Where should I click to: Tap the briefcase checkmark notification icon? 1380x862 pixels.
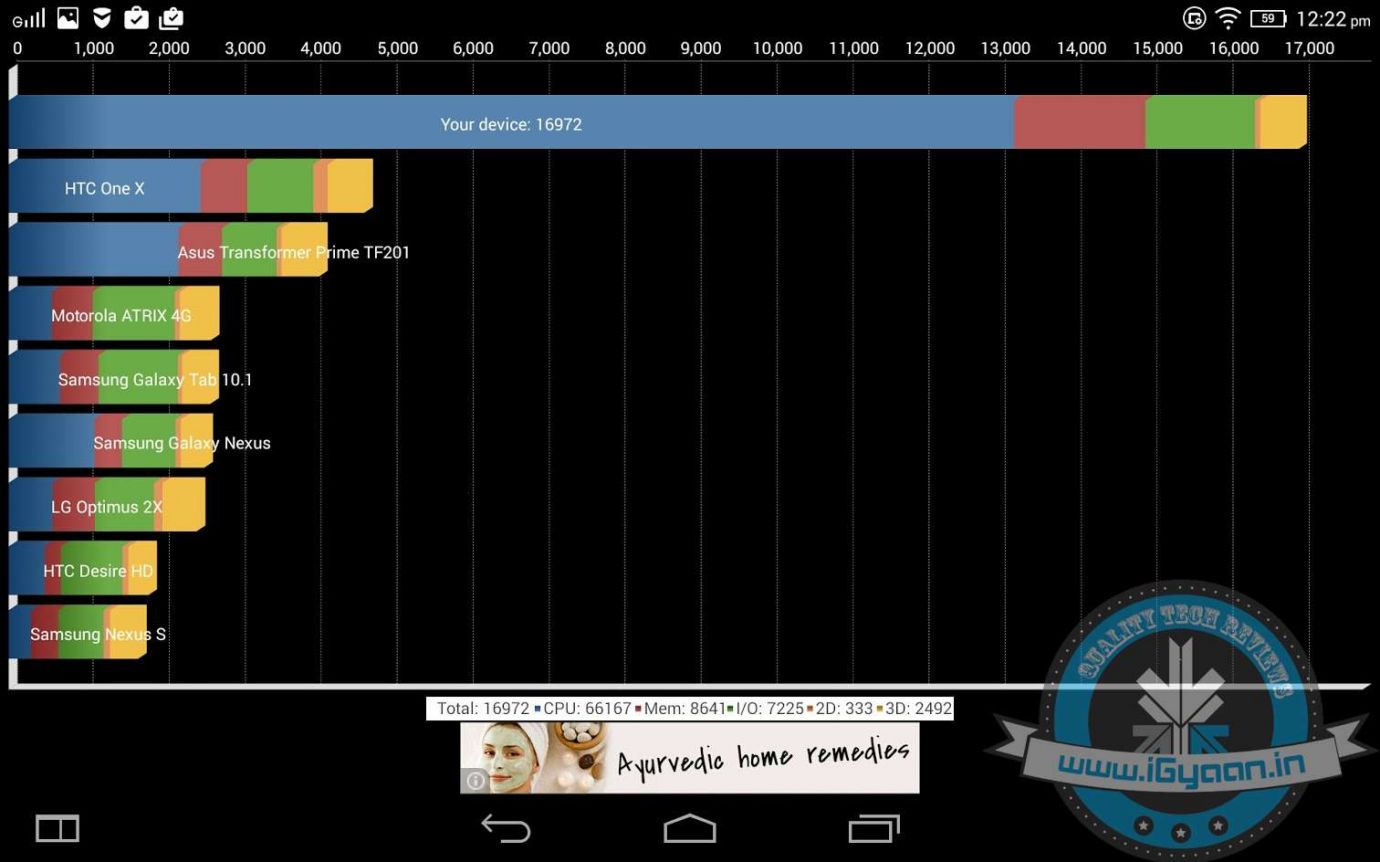[136, 18]
